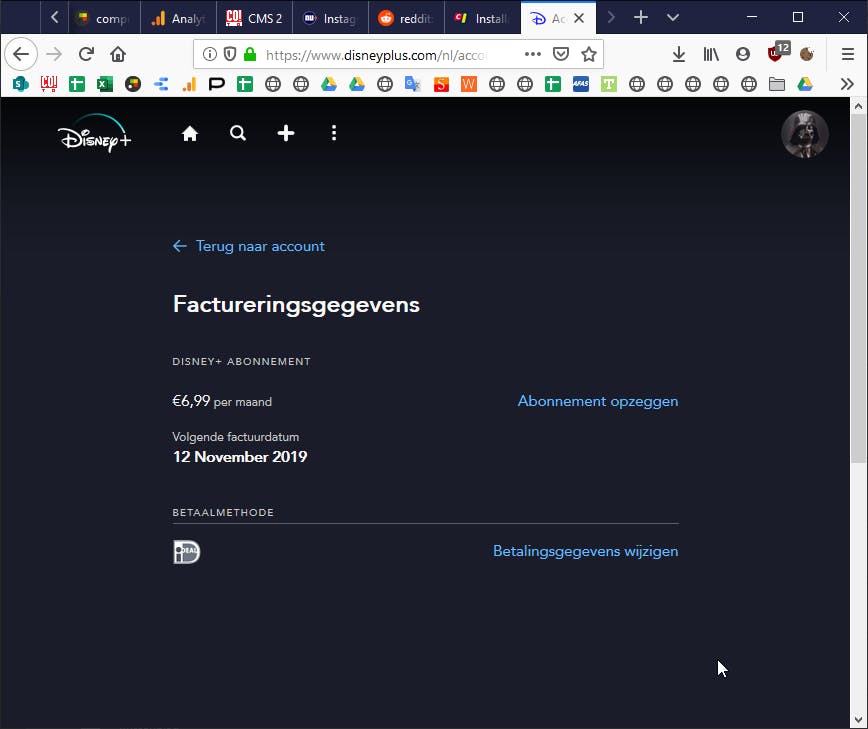Go to Disney+ home via house icon
The width and height of the screenshot is (868, 729).
point(190,133)
